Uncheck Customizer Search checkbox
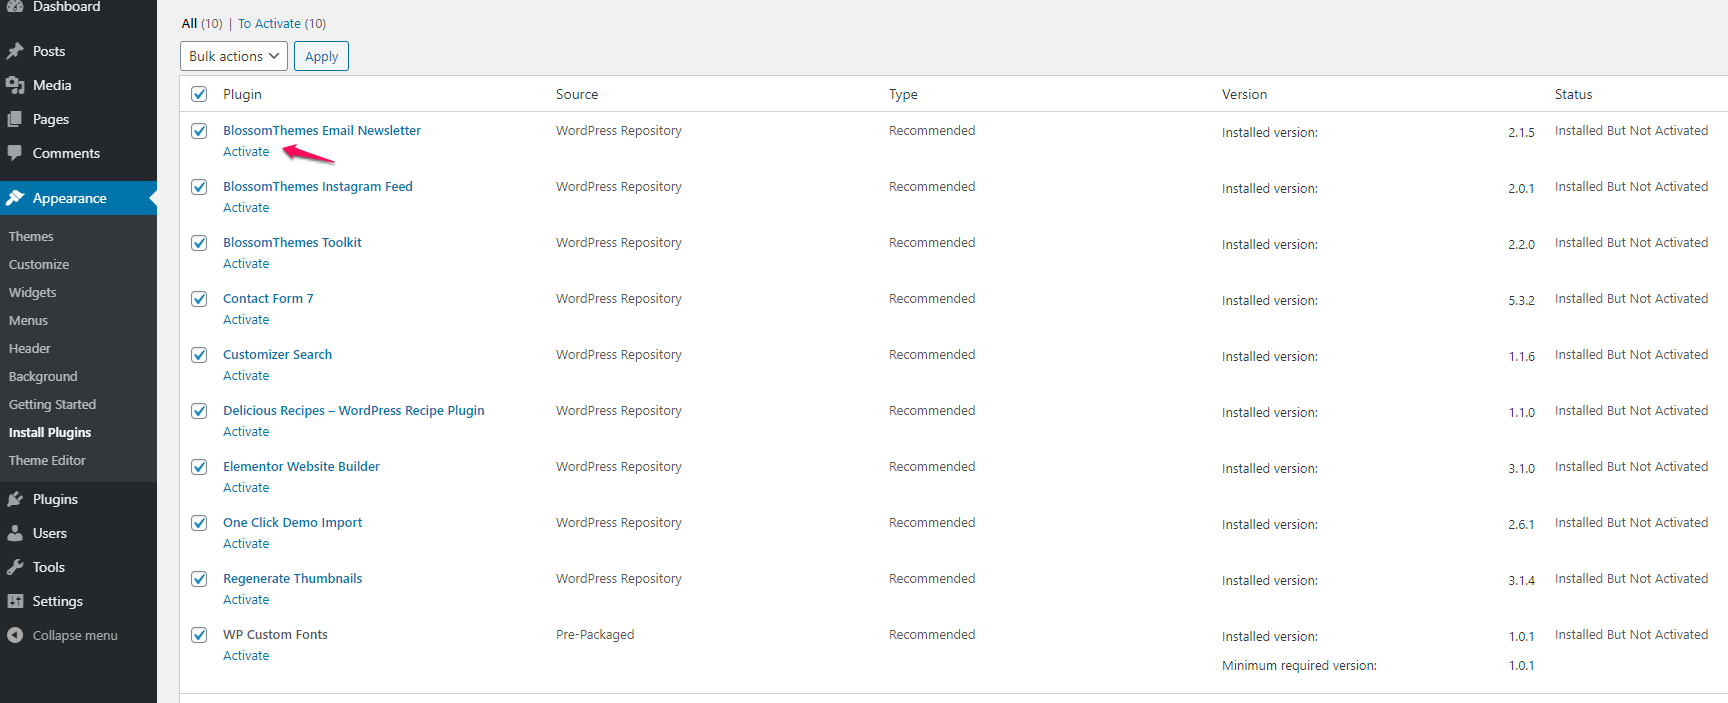 pyautogui.click(x=199, y=355)
